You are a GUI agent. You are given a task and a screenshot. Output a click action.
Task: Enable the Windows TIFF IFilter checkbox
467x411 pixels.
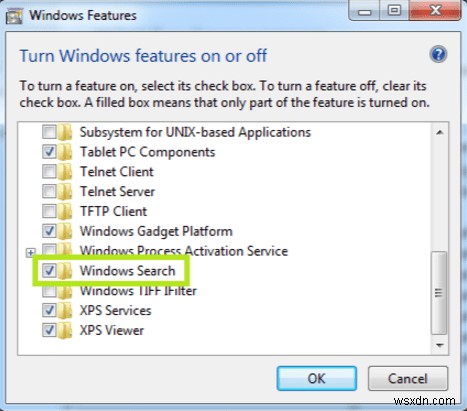pyautogui.click(x=49, y=291)
